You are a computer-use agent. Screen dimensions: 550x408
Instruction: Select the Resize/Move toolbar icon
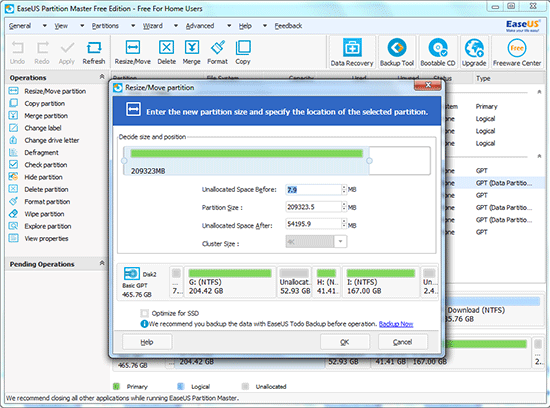[133, 53]
